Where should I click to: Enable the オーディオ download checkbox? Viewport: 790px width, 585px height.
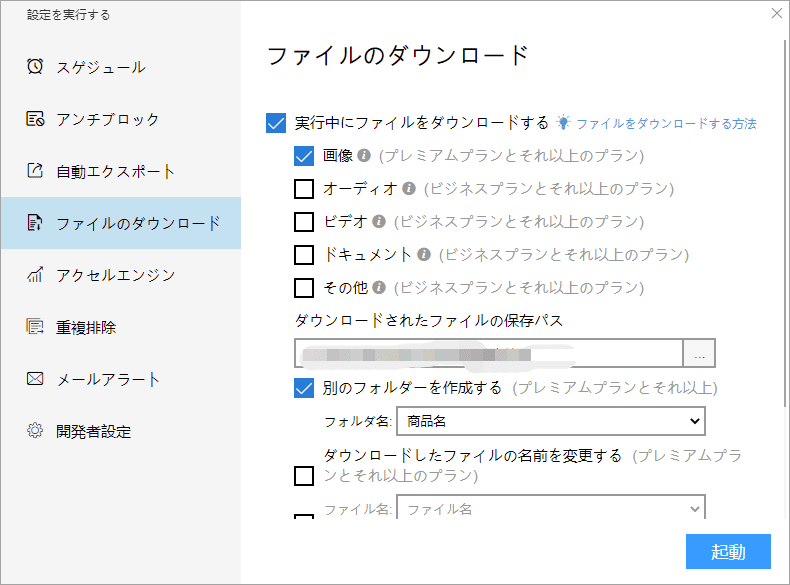[x=304, y=189]
